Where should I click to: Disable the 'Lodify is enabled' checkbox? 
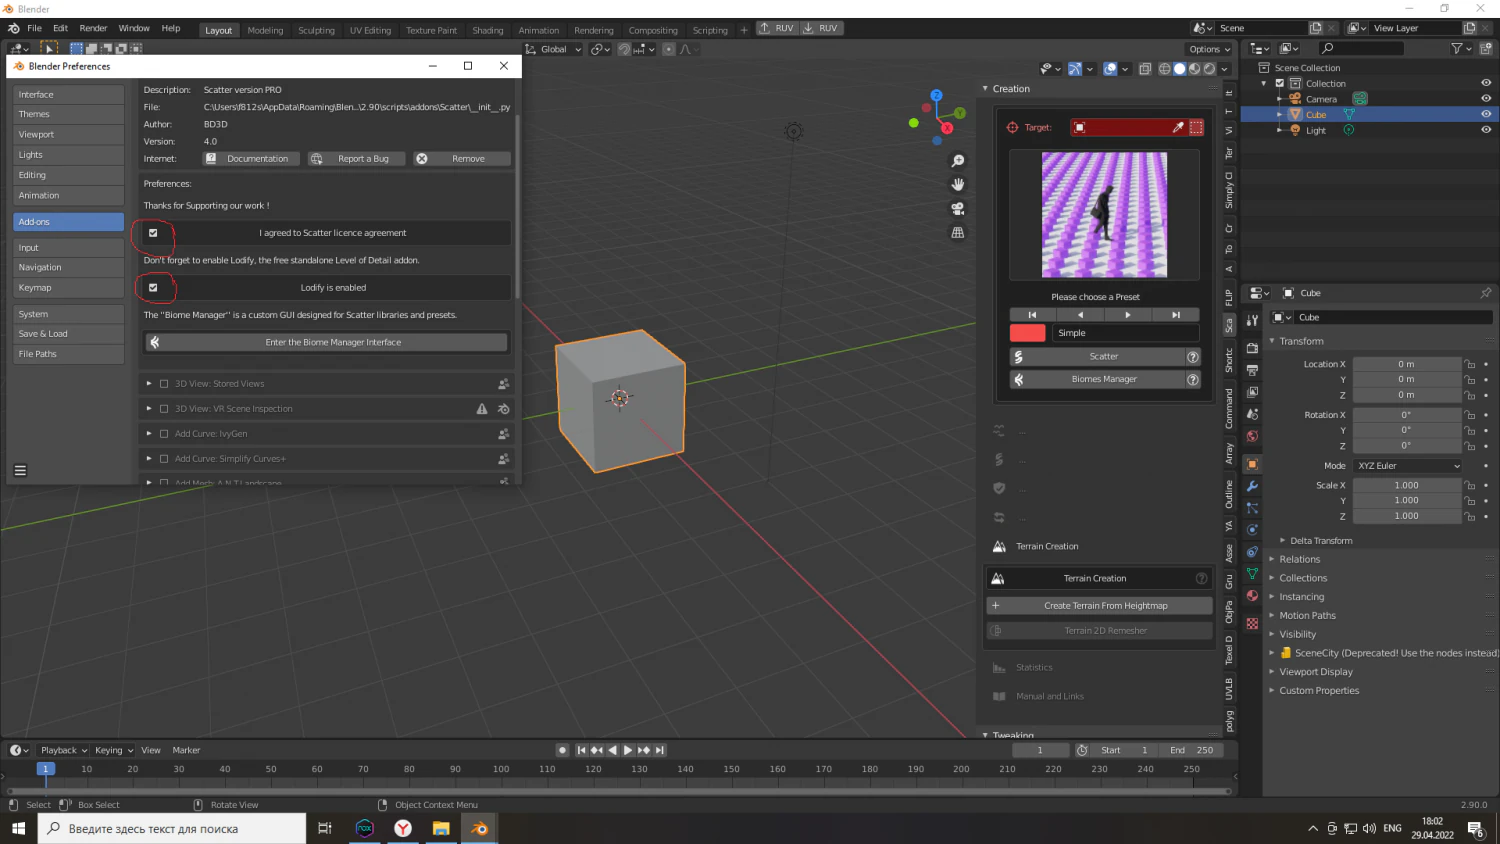[155, 287]
